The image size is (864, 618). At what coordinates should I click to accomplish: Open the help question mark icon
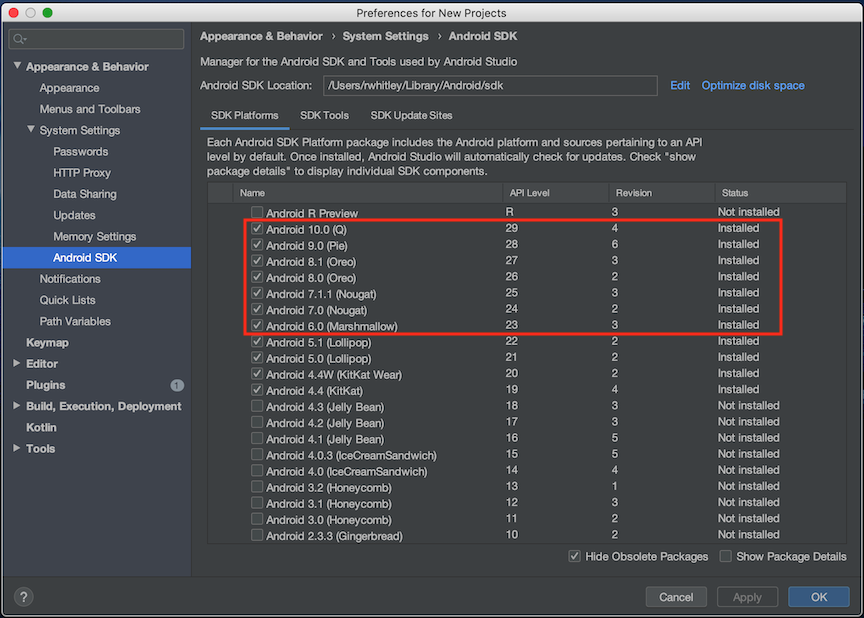click(23, 596)
